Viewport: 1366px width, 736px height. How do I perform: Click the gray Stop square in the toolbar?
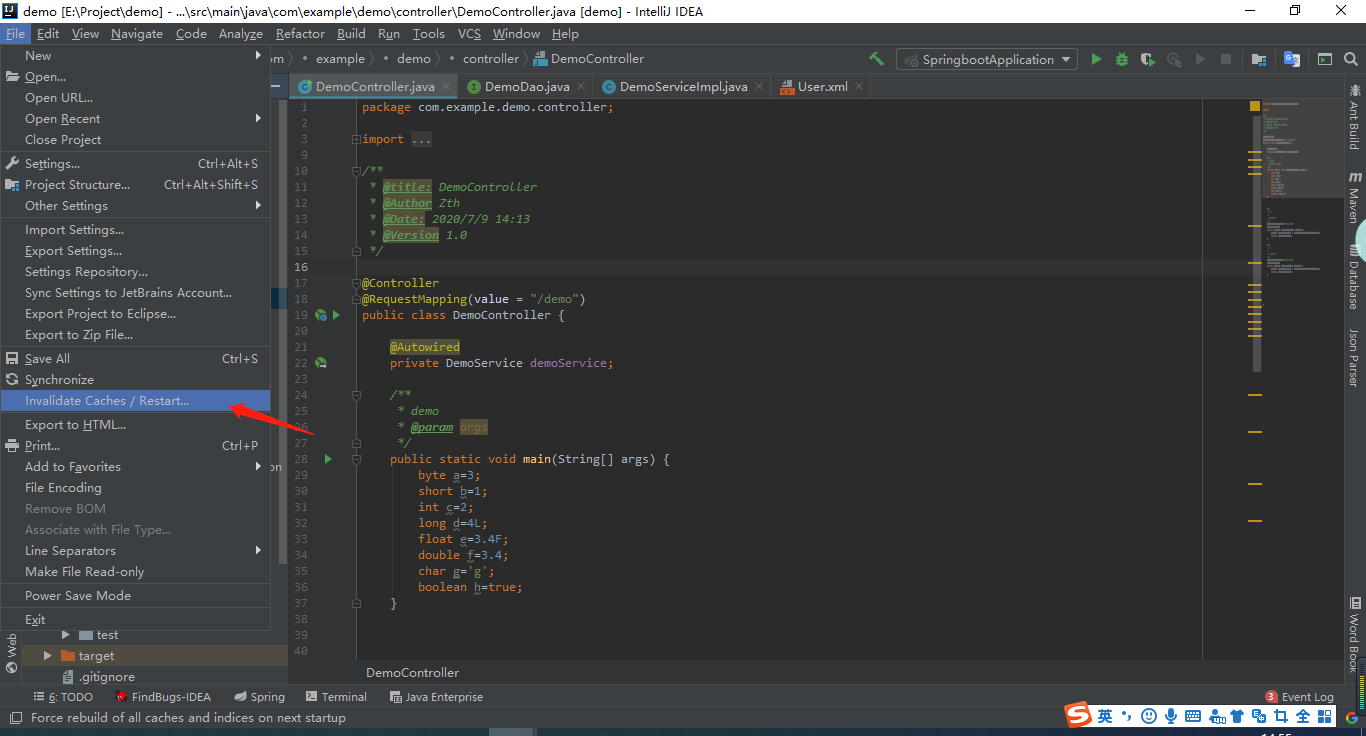pyautogui.click(x=1226, y=59)
